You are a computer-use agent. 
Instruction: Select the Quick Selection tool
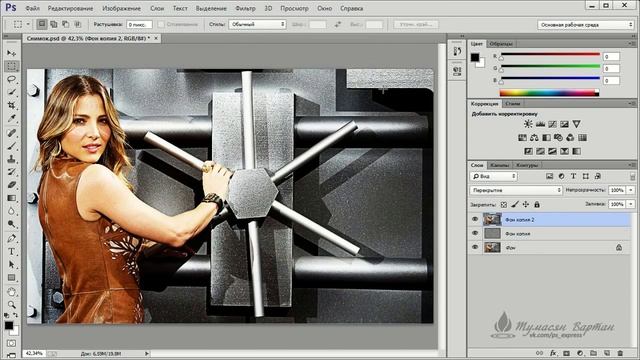(x=11, y=92)
